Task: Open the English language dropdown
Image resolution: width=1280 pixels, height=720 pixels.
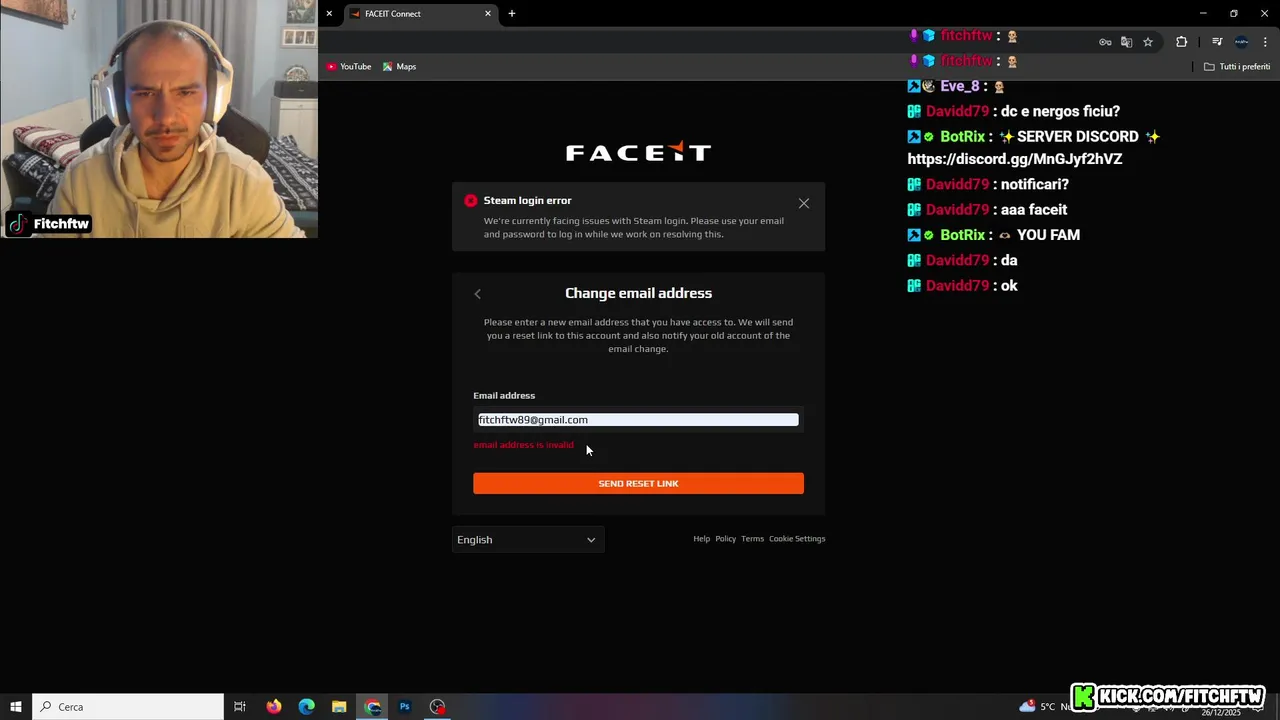Action: click(x=528, y=540)
